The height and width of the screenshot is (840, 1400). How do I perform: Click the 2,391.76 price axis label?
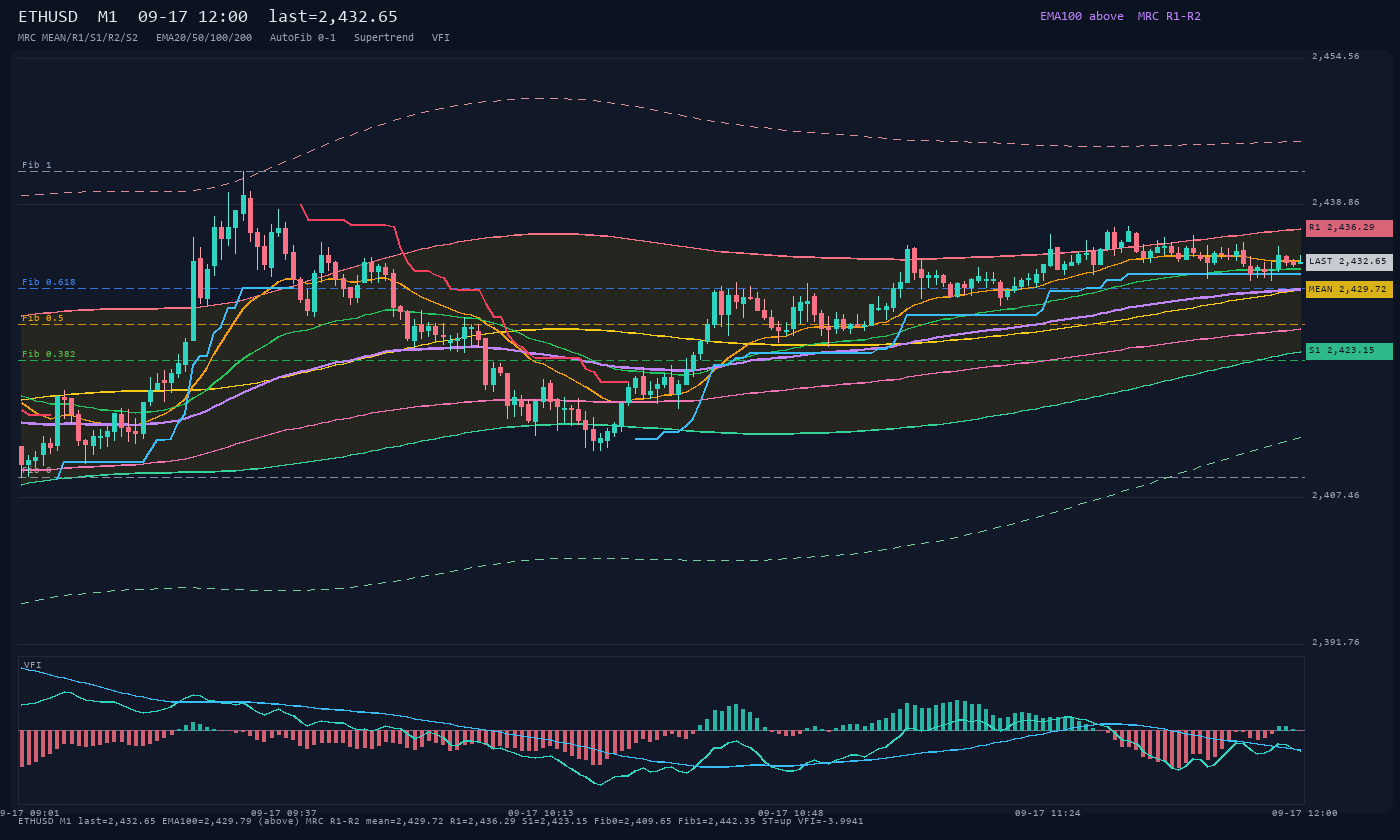[1335, 642]
